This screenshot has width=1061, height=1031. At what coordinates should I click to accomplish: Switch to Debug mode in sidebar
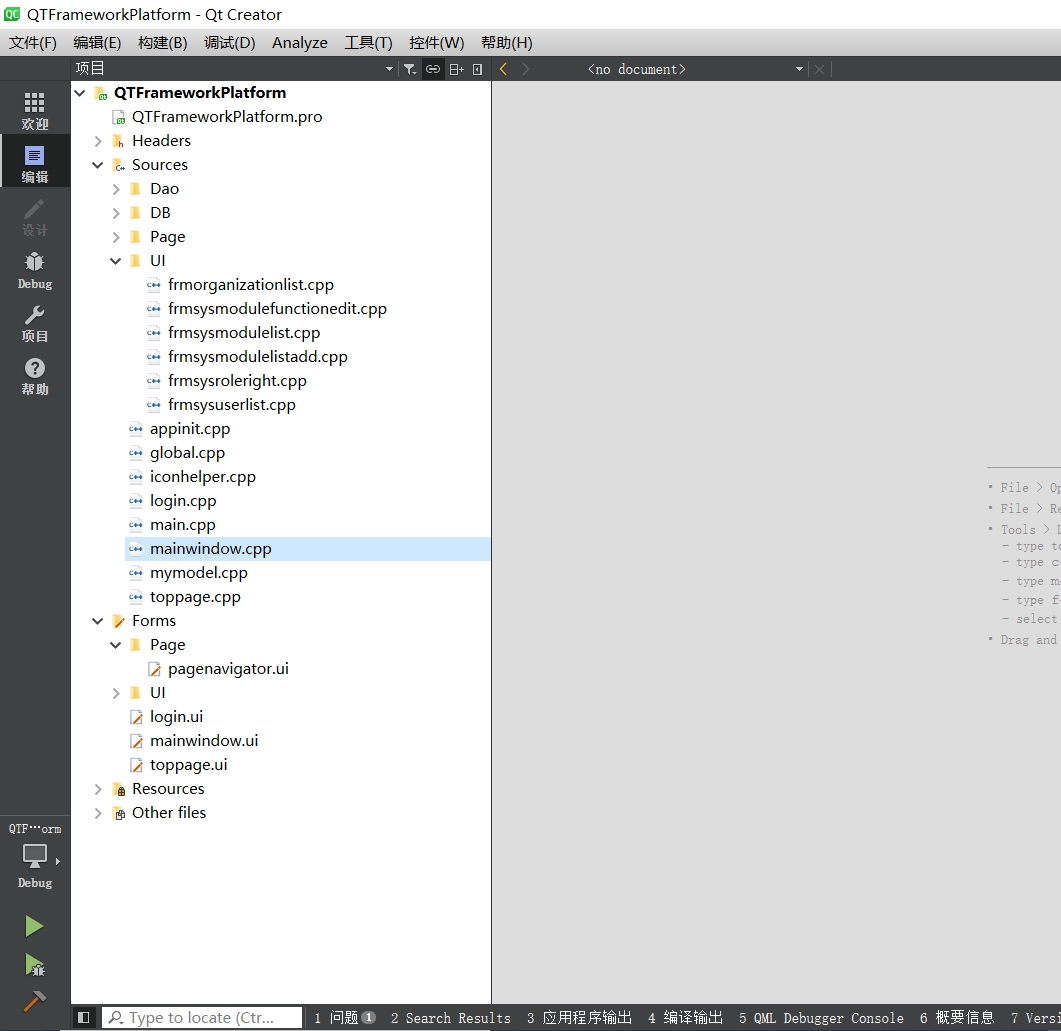tap(35, 270)
